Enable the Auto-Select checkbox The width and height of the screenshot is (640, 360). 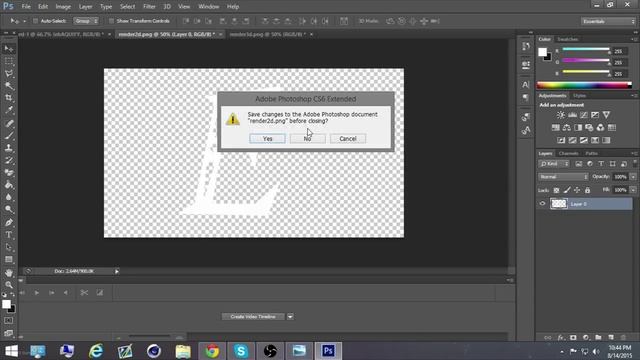tap(35, 21)
